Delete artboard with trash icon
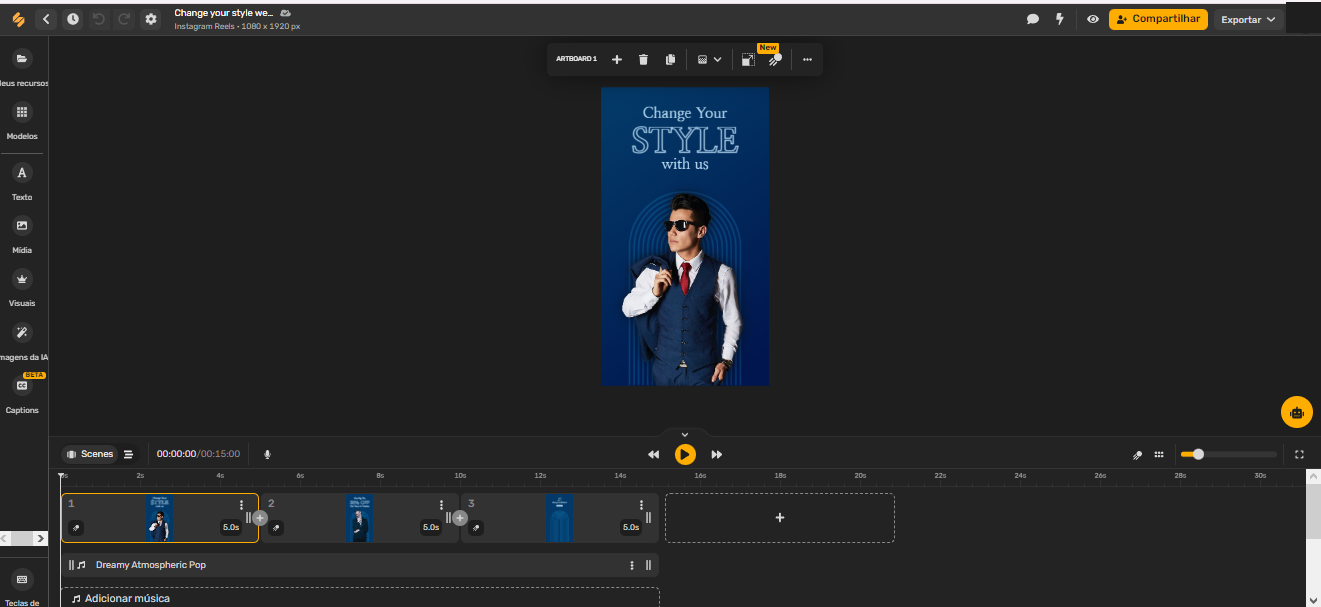The image size is (1321, 607). pos(643,60)
